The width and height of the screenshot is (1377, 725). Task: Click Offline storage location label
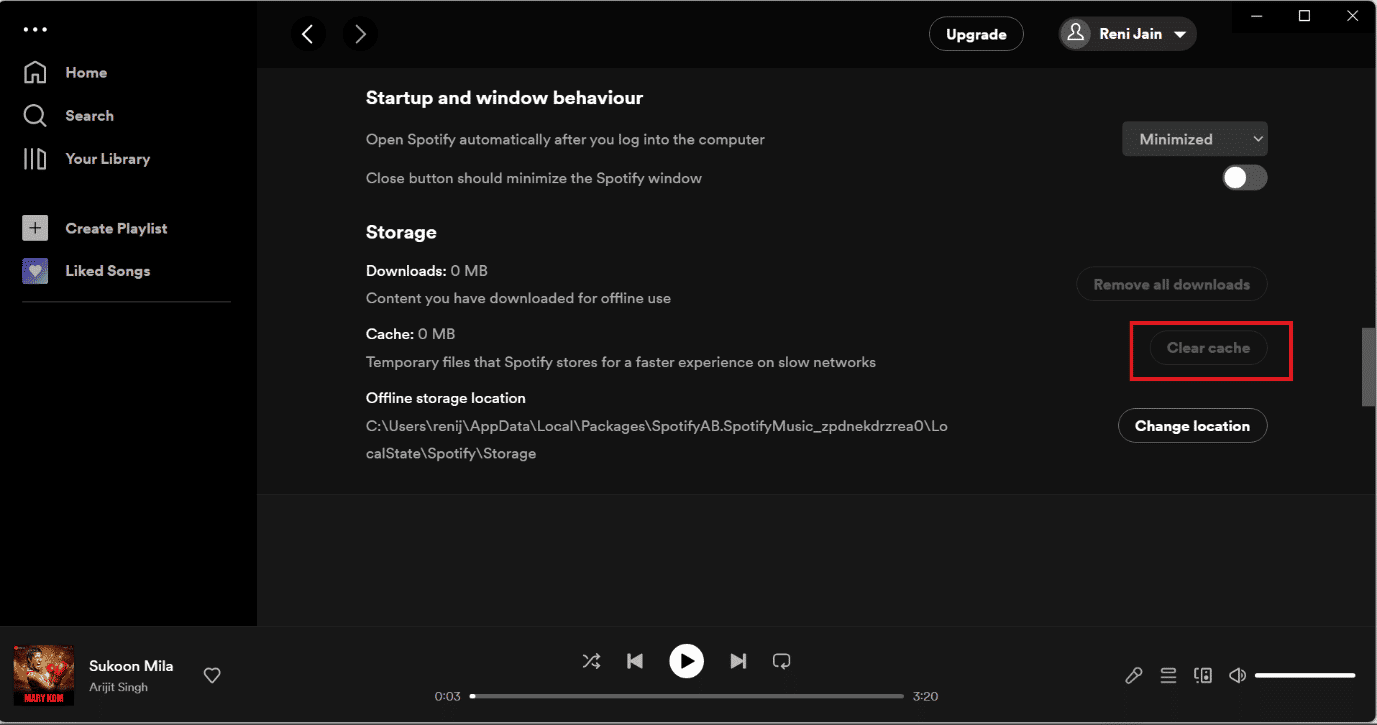coord(445,398)
